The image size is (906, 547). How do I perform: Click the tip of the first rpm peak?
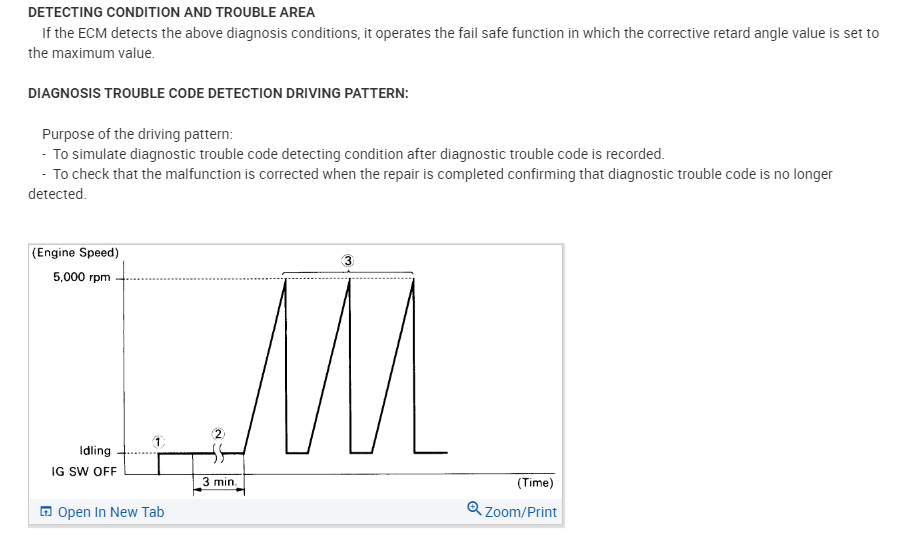pyautogui.click(x=285, y=279)
